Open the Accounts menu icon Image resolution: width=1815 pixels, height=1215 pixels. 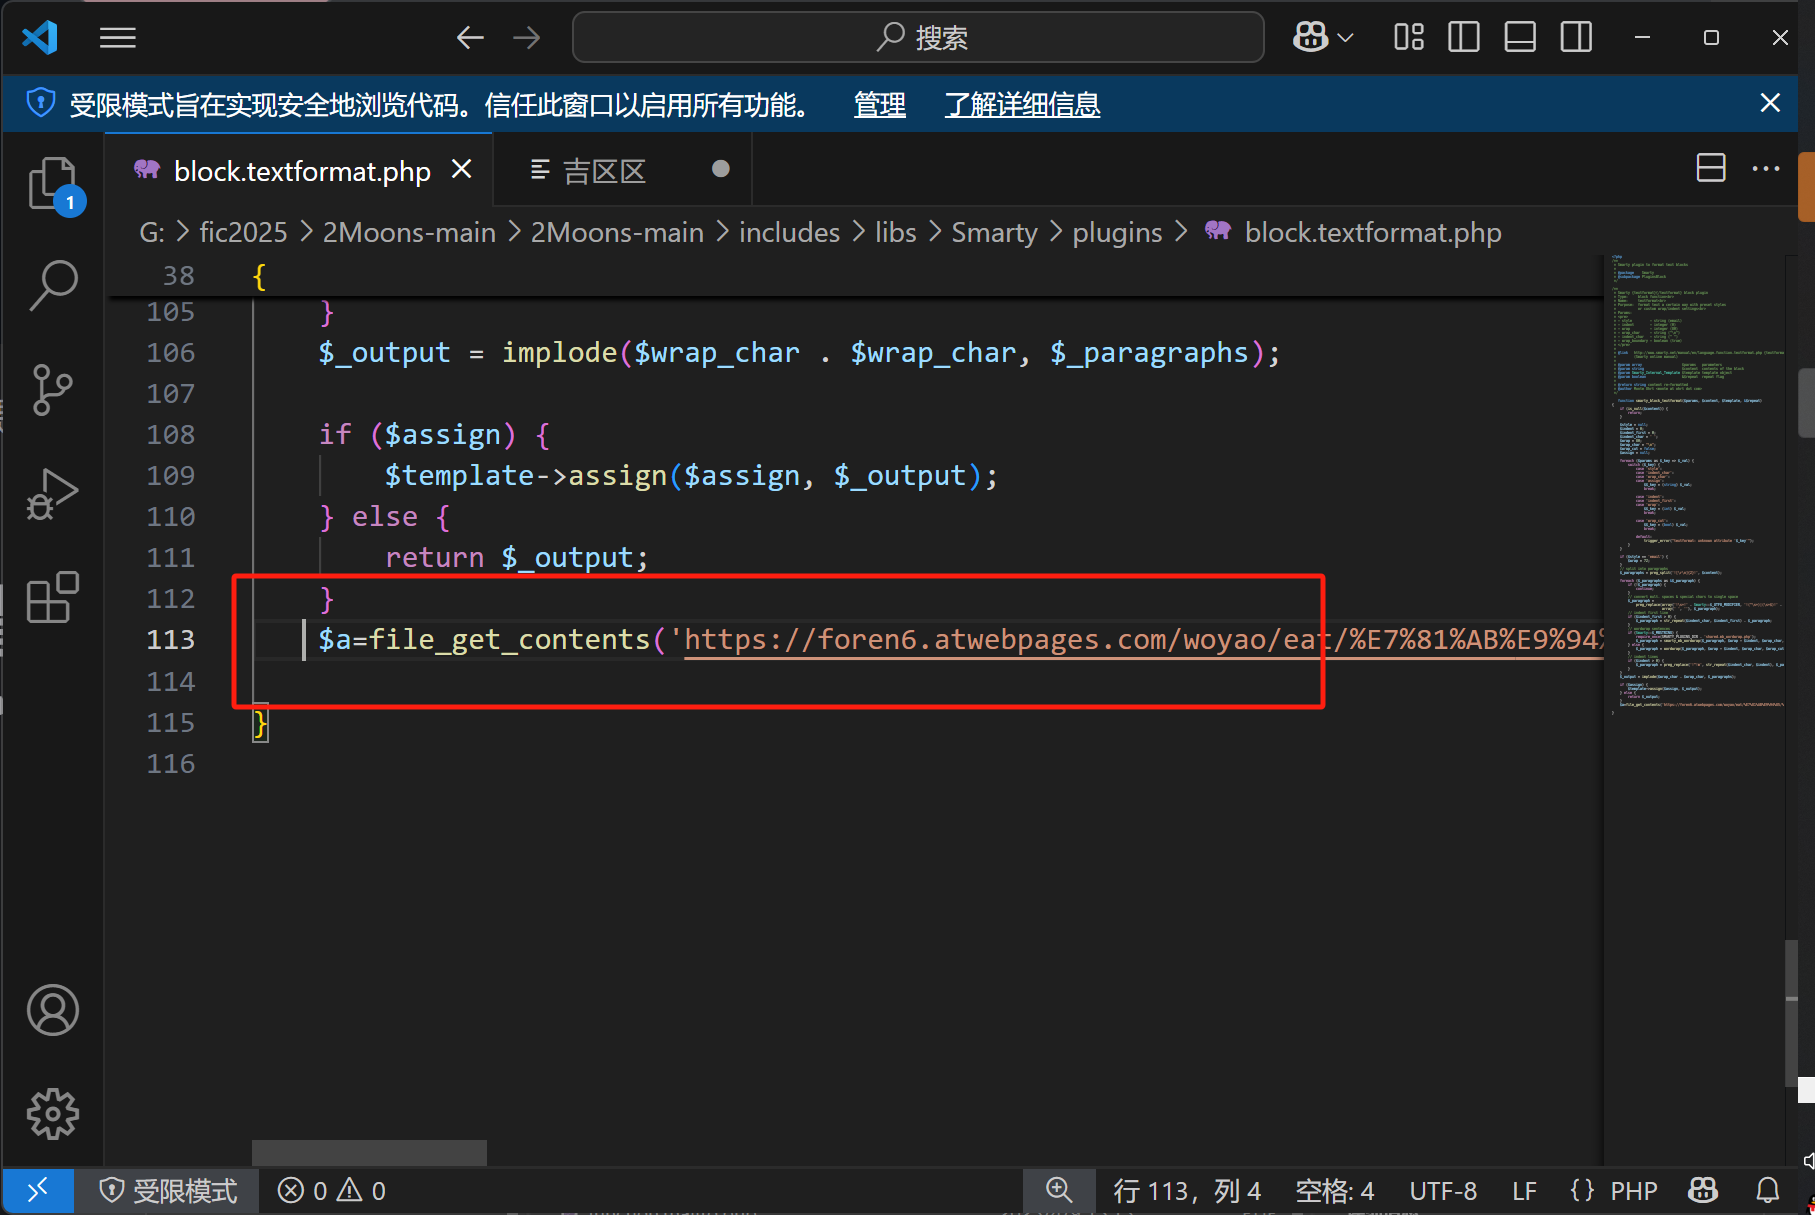(53, 1010)
